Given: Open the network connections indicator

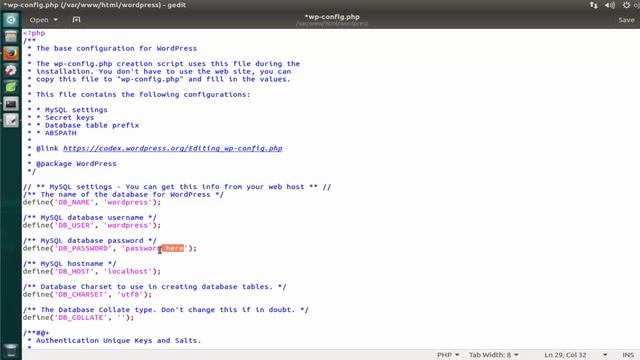Looking at the screenshot, I should tap(593, 5).
